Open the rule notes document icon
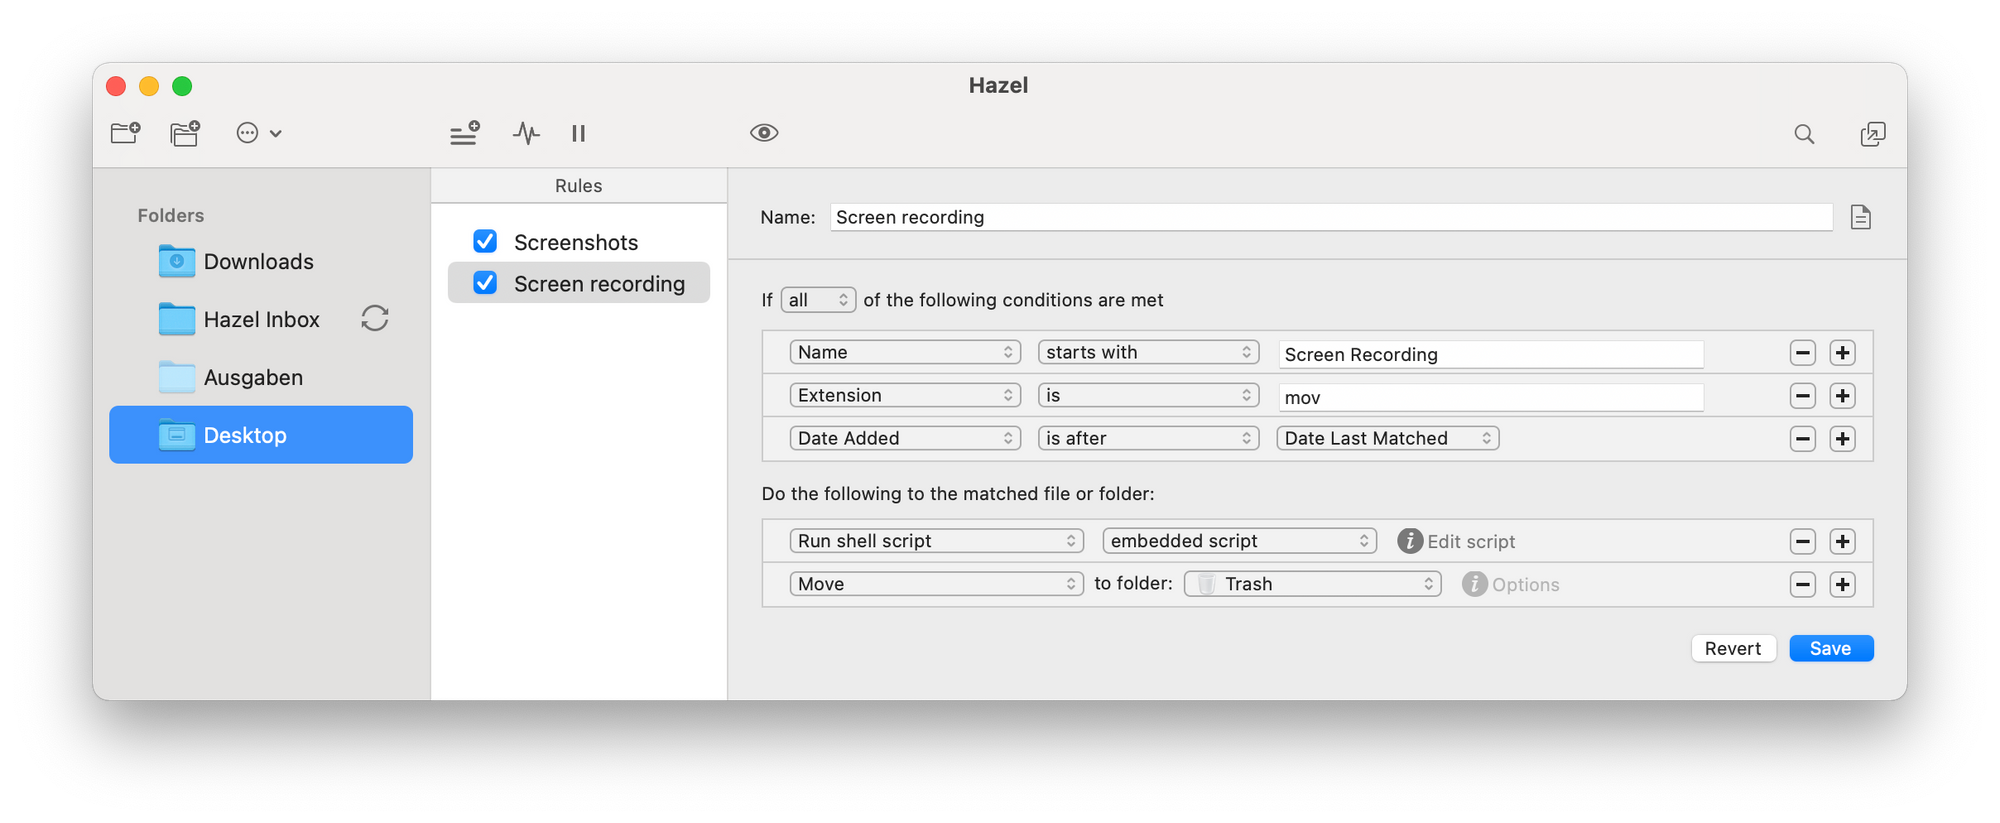2000x823 pixels. coord(1860,217)
